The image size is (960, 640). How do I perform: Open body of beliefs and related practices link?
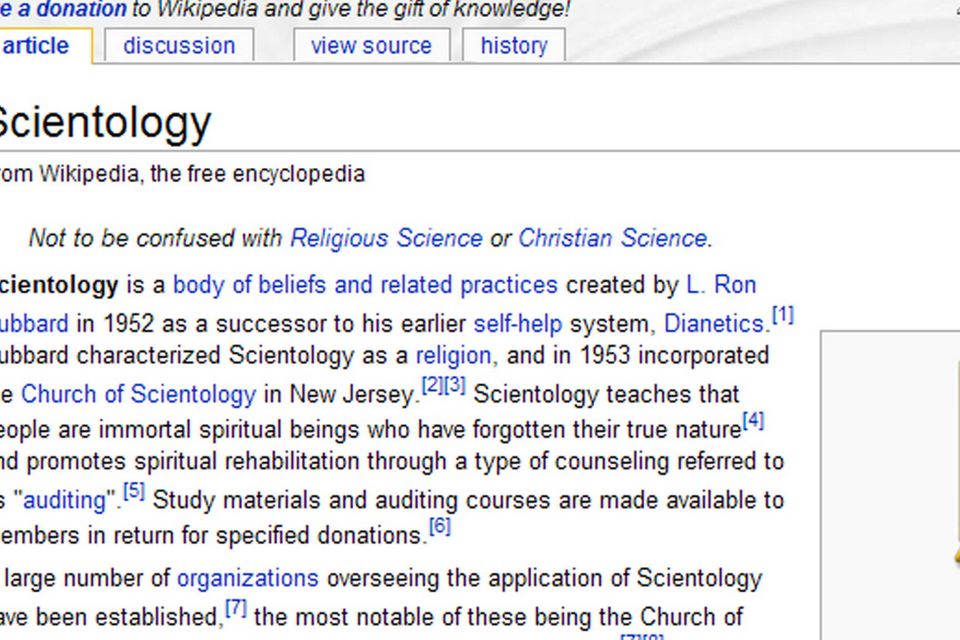click(365, 285)
